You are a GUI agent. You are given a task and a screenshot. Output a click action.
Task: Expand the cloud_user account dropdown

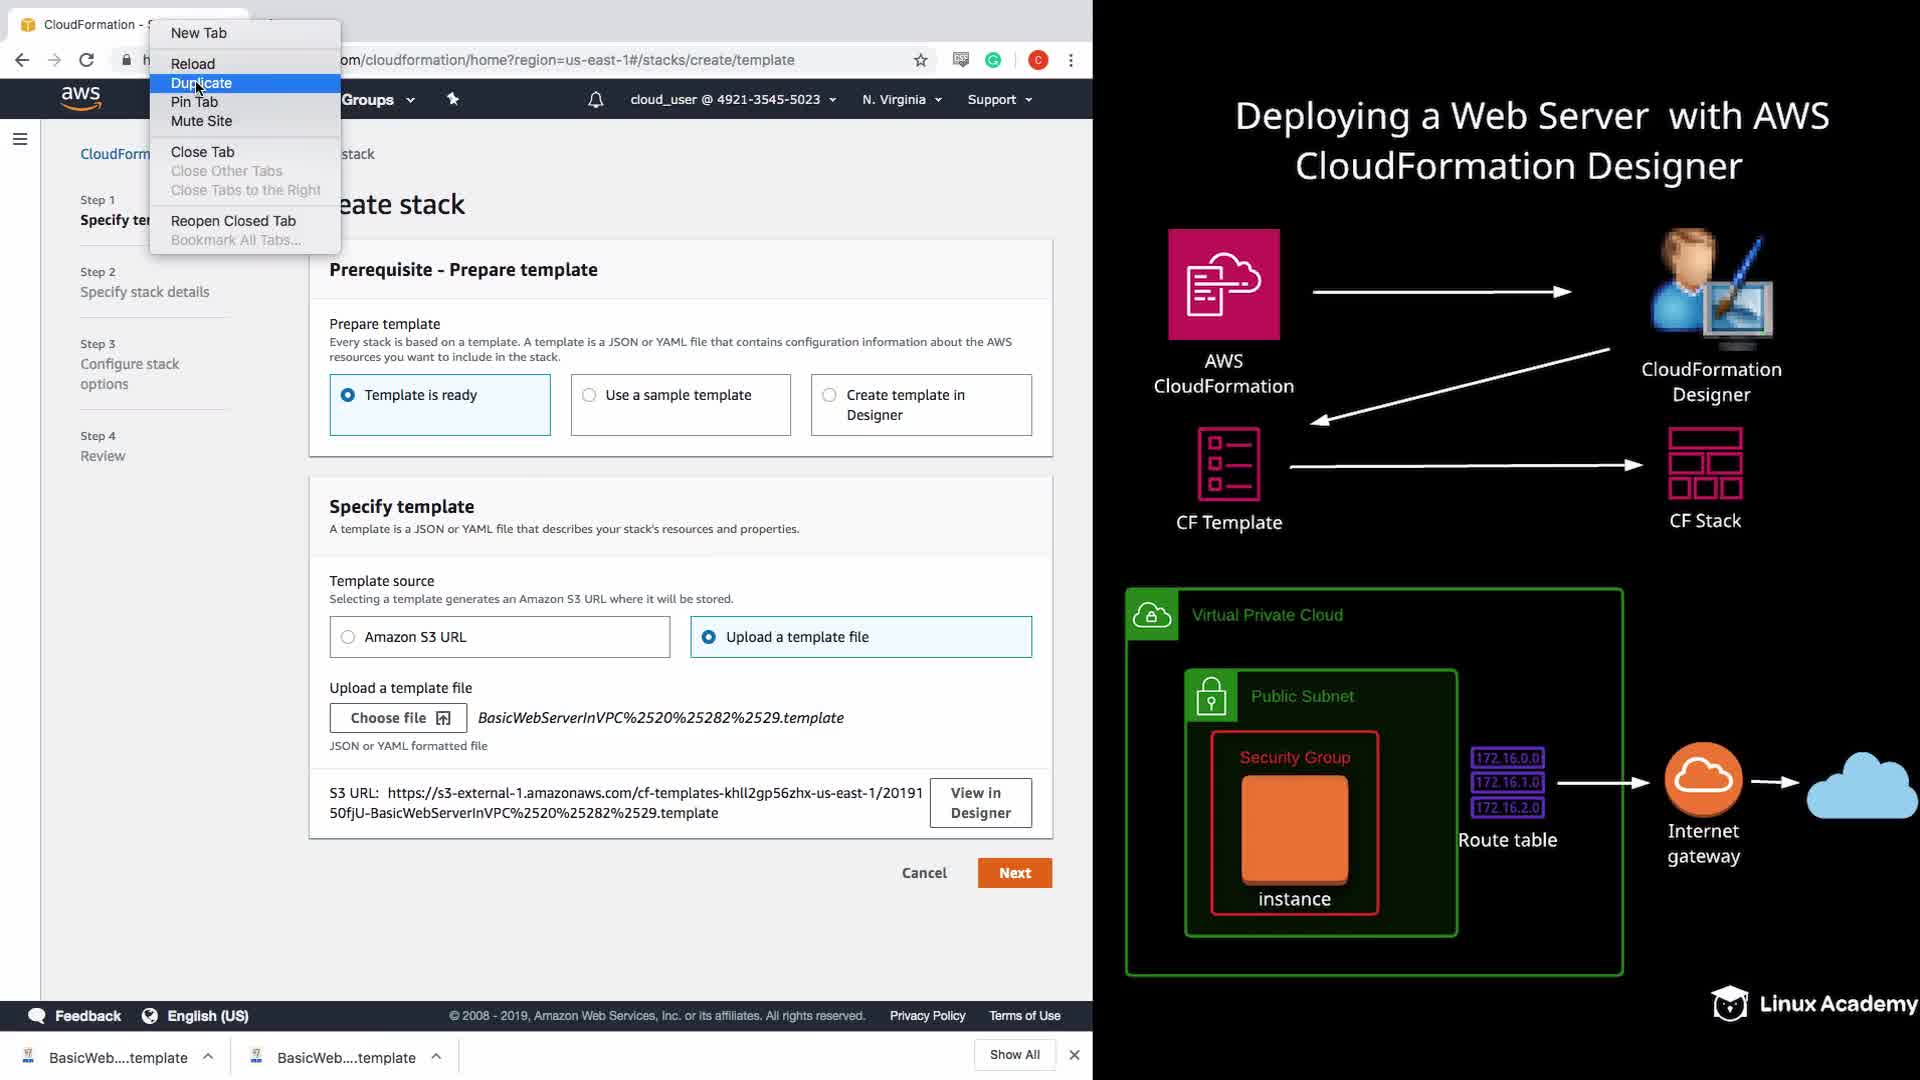point(732,100)
